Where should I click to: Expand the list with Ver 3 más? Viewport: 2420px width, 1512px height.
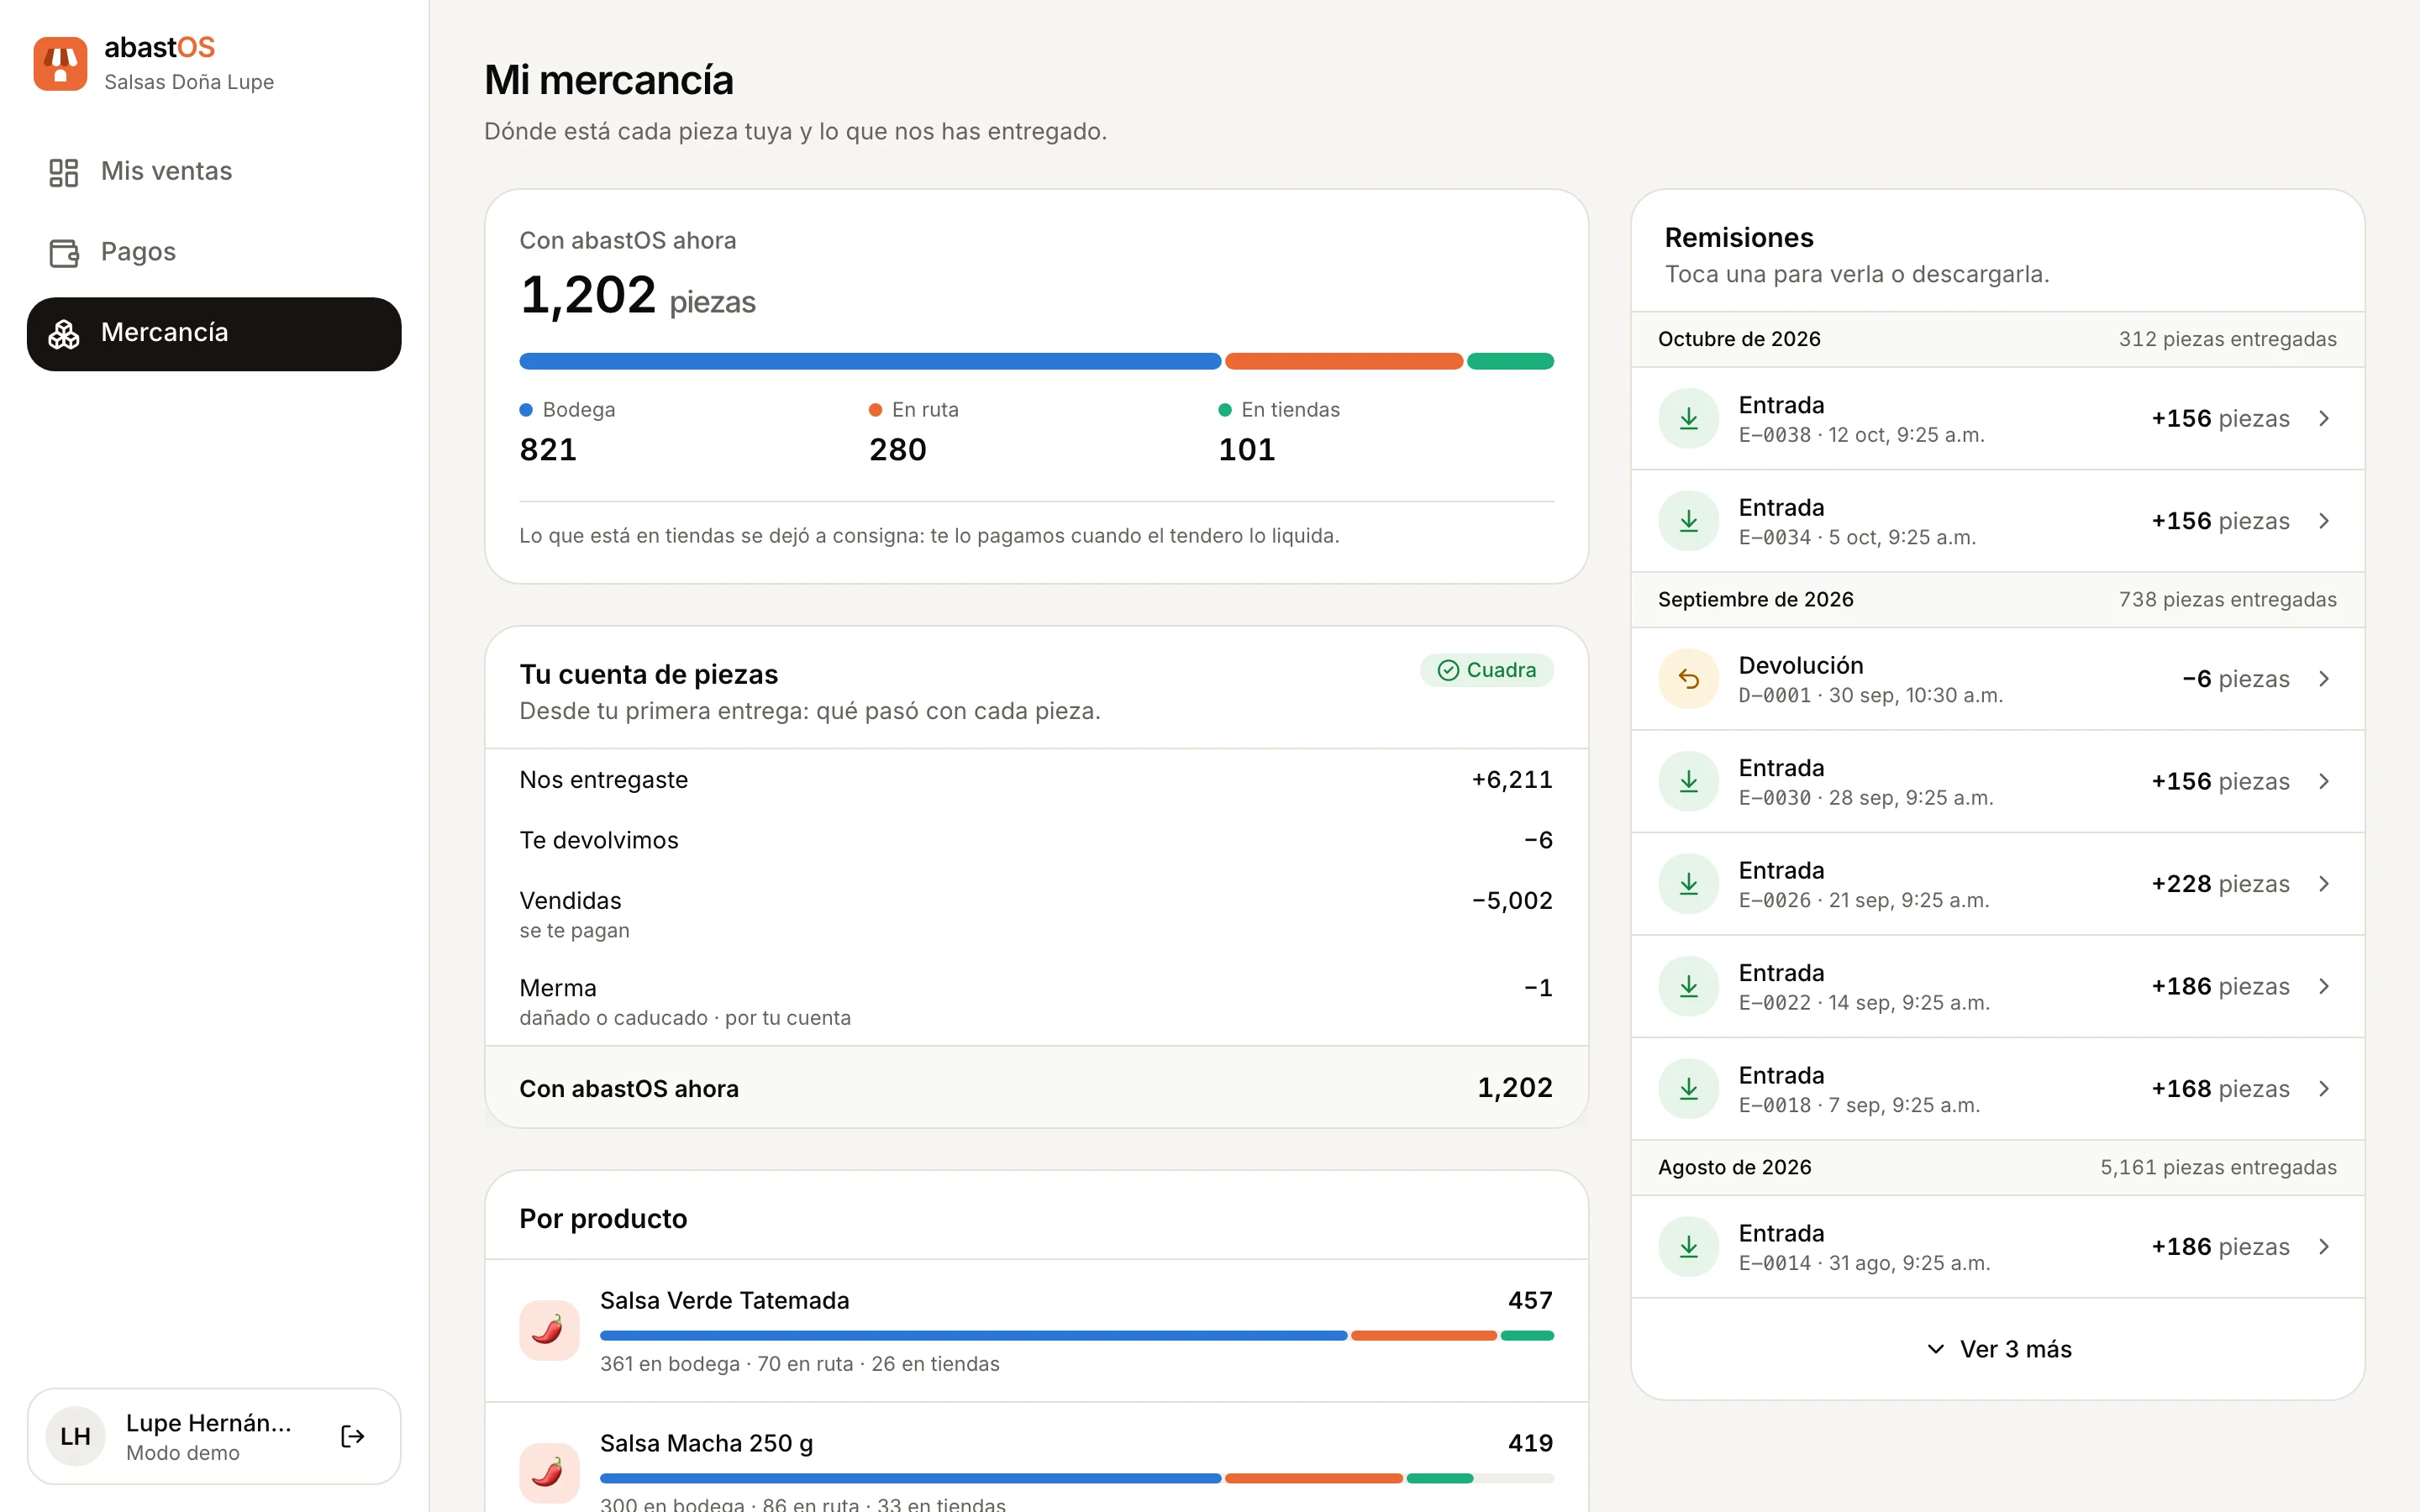click(x=1998, y=1349)
